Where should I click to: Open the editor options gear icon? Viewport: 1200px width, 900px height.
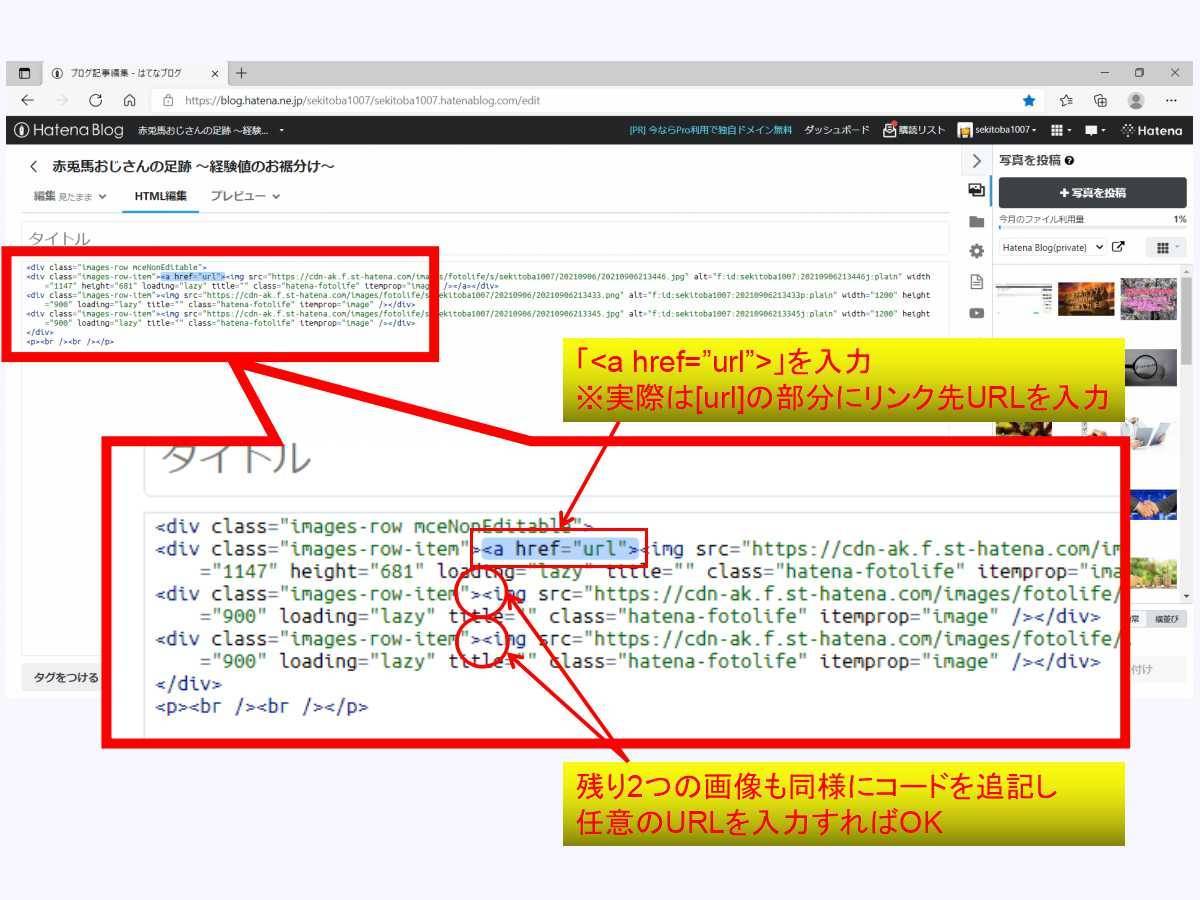tap(977, 252)
